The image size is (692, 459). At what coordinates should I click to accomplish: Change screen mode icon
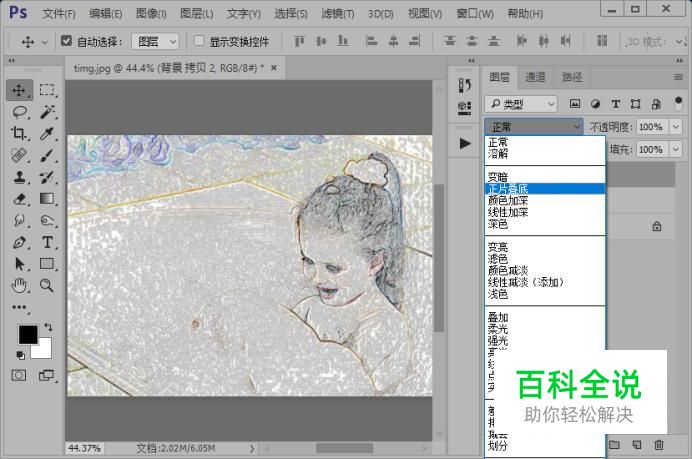pos(46,376)
